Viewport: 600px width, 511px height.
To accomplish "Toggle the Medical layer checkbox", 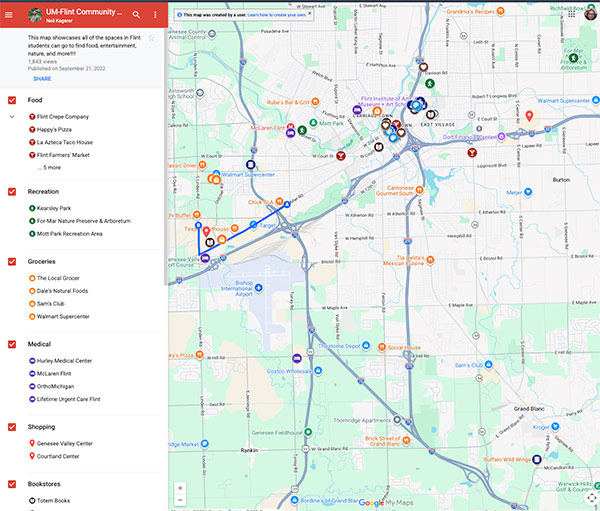I will click(x=12, y=344).
